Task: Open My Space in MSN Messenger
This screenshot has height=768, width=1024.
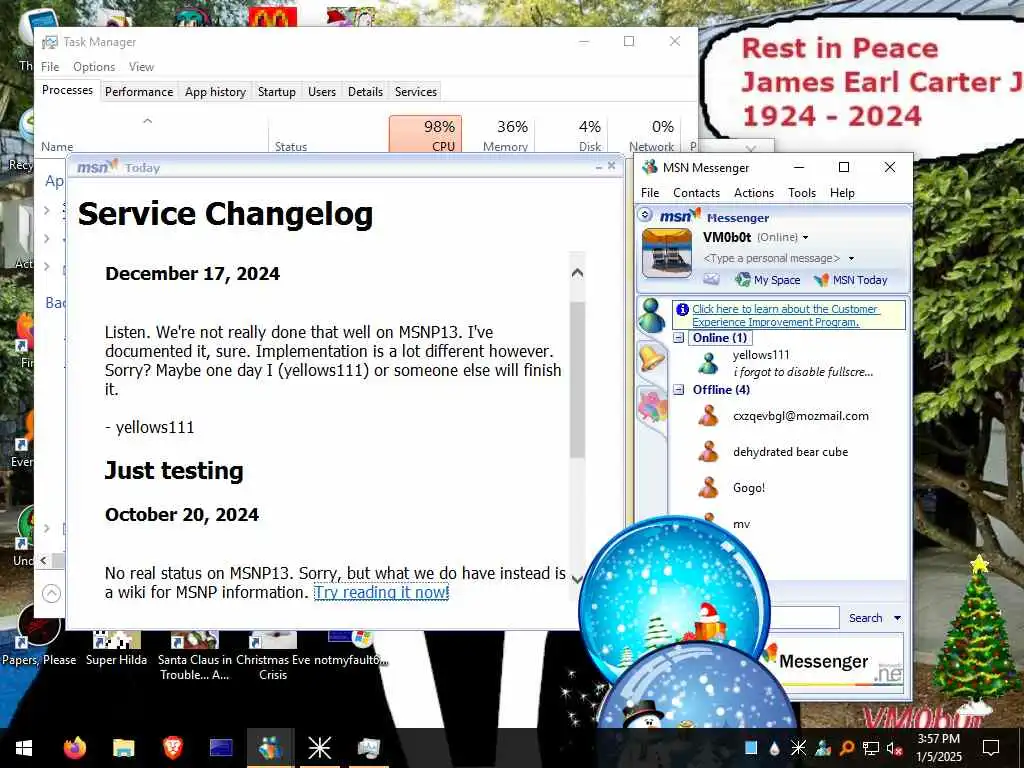Action: pos(767,280)
